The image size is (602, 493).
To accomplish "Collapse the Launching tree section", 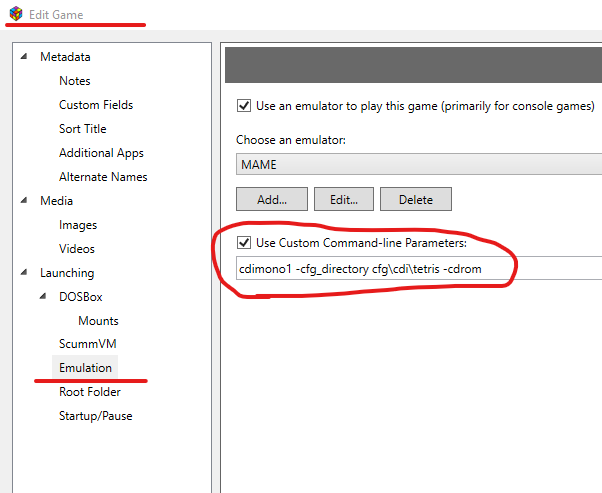I will click(x=24, y=273).
